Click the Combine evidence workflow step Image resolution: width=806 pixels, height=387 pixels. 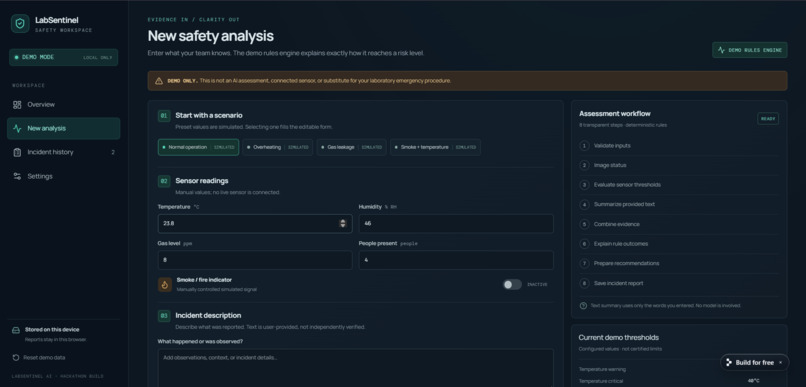point(679,225)
